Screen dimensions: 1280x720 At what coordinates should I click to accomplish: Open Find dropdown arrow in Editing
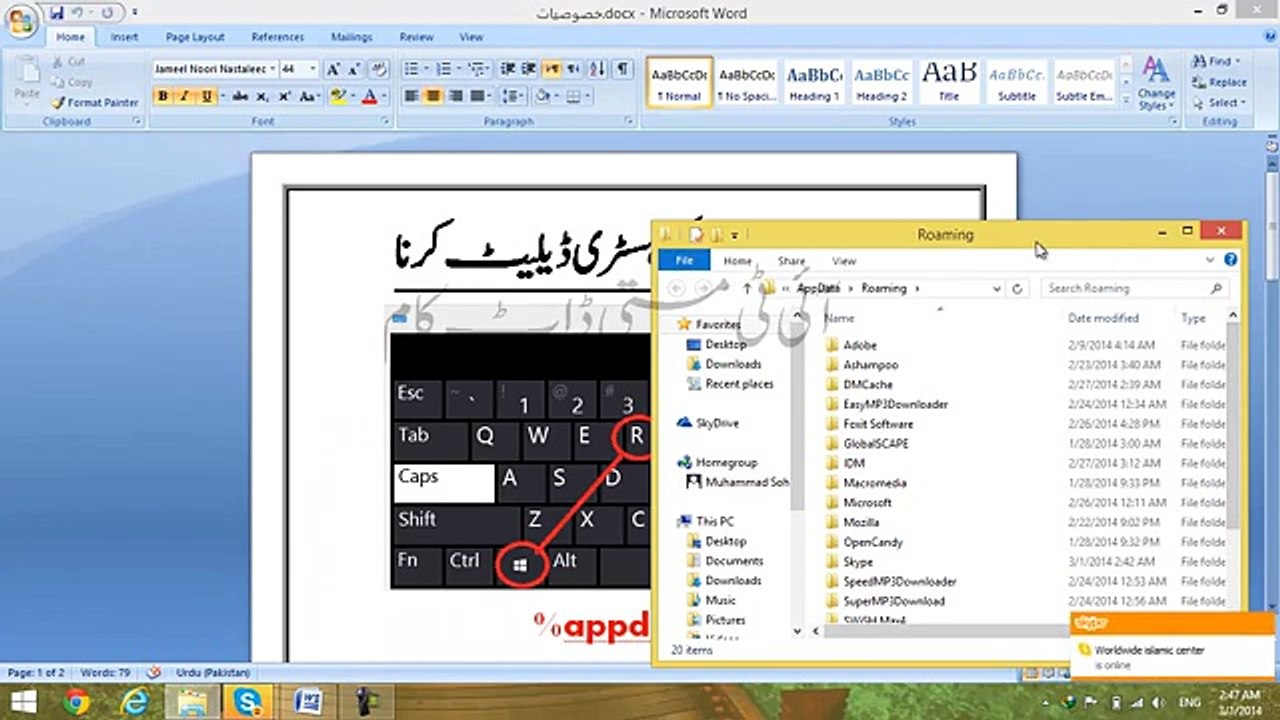click(x=1240, y=62)
